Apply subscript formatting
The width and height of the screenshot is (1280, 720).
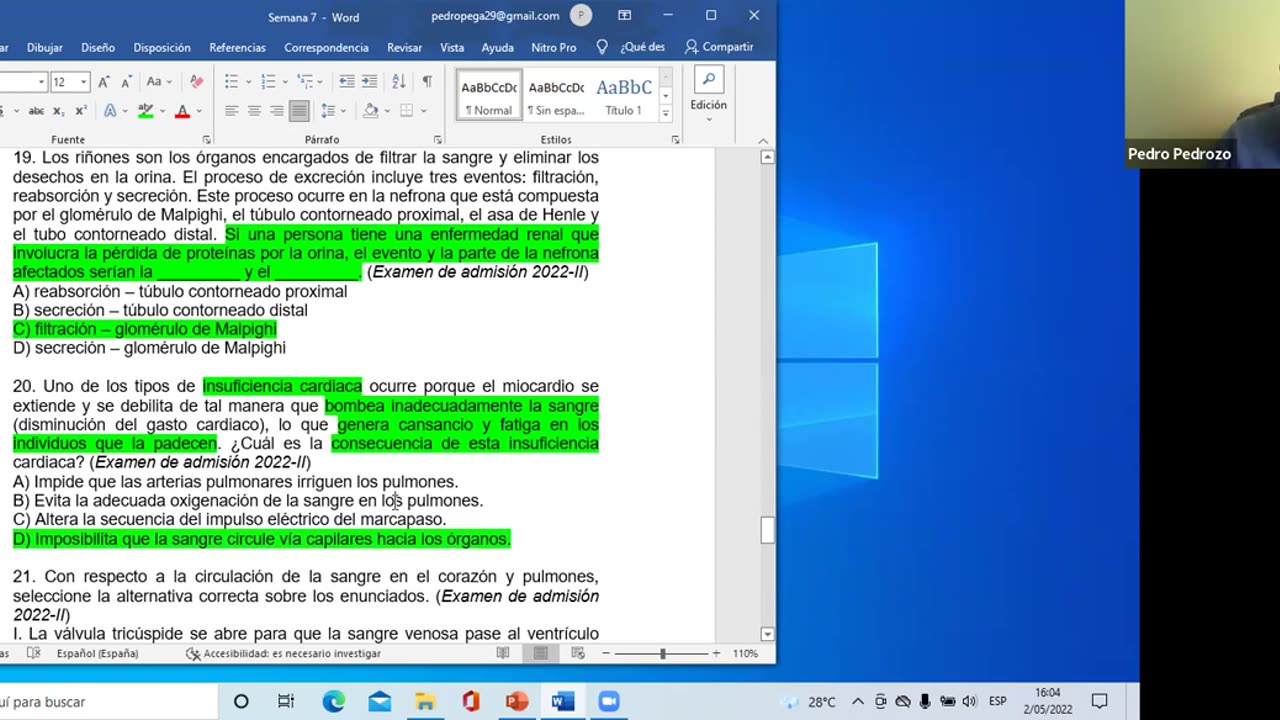(x=58, y=111)
